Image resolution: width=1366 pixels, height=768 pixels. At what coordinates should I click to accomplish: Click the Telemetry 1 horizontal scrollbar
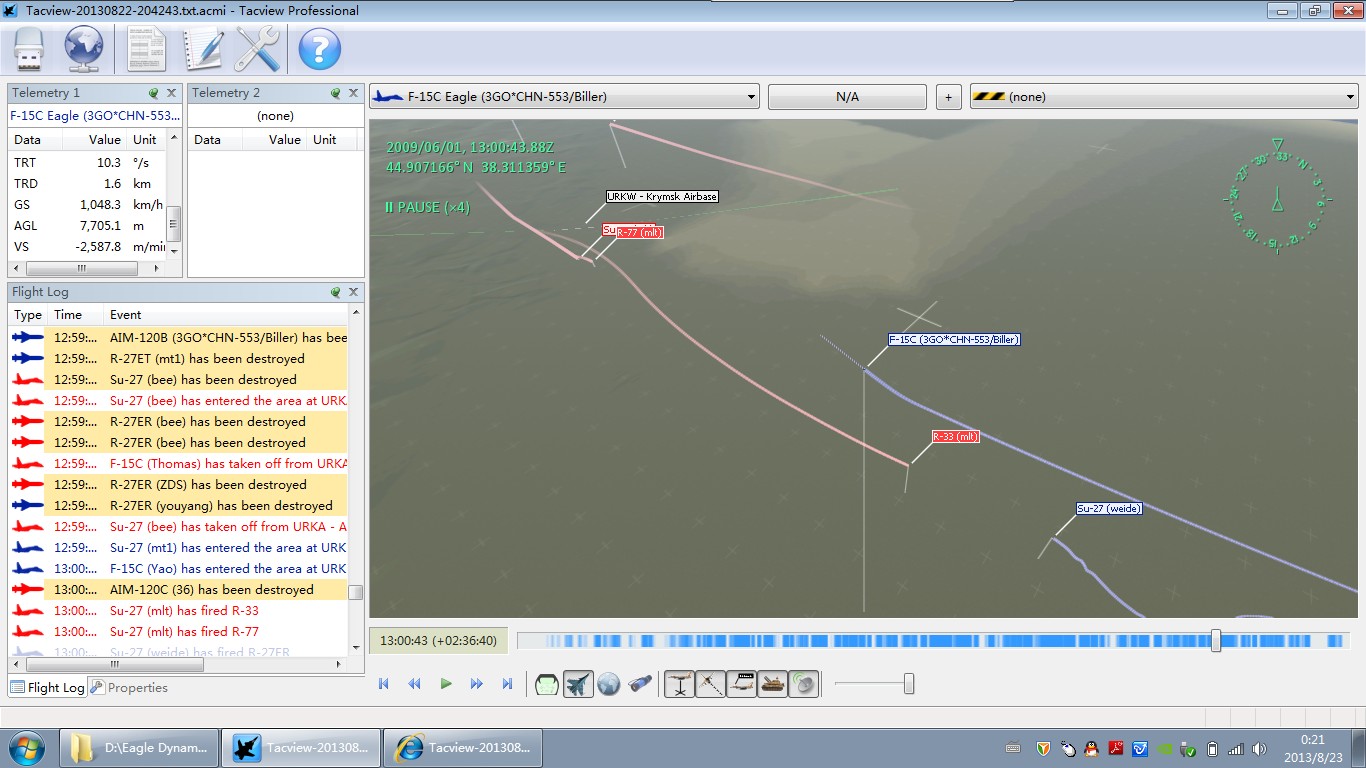[x=81, y=269]
